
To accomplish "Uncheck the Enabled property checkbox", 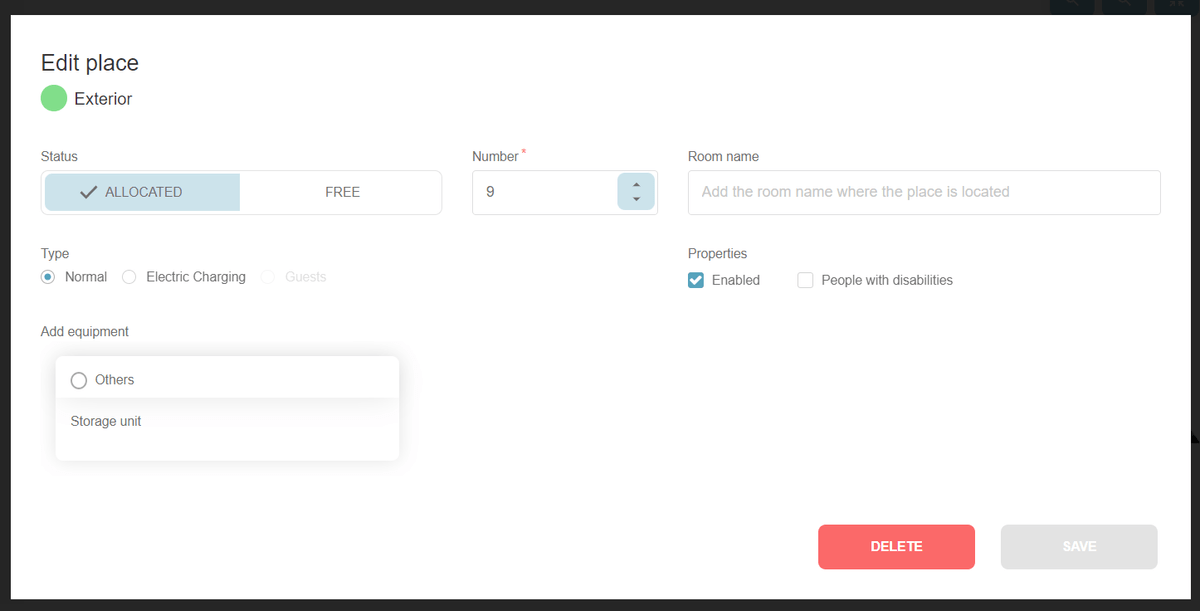I will (696, 281).
